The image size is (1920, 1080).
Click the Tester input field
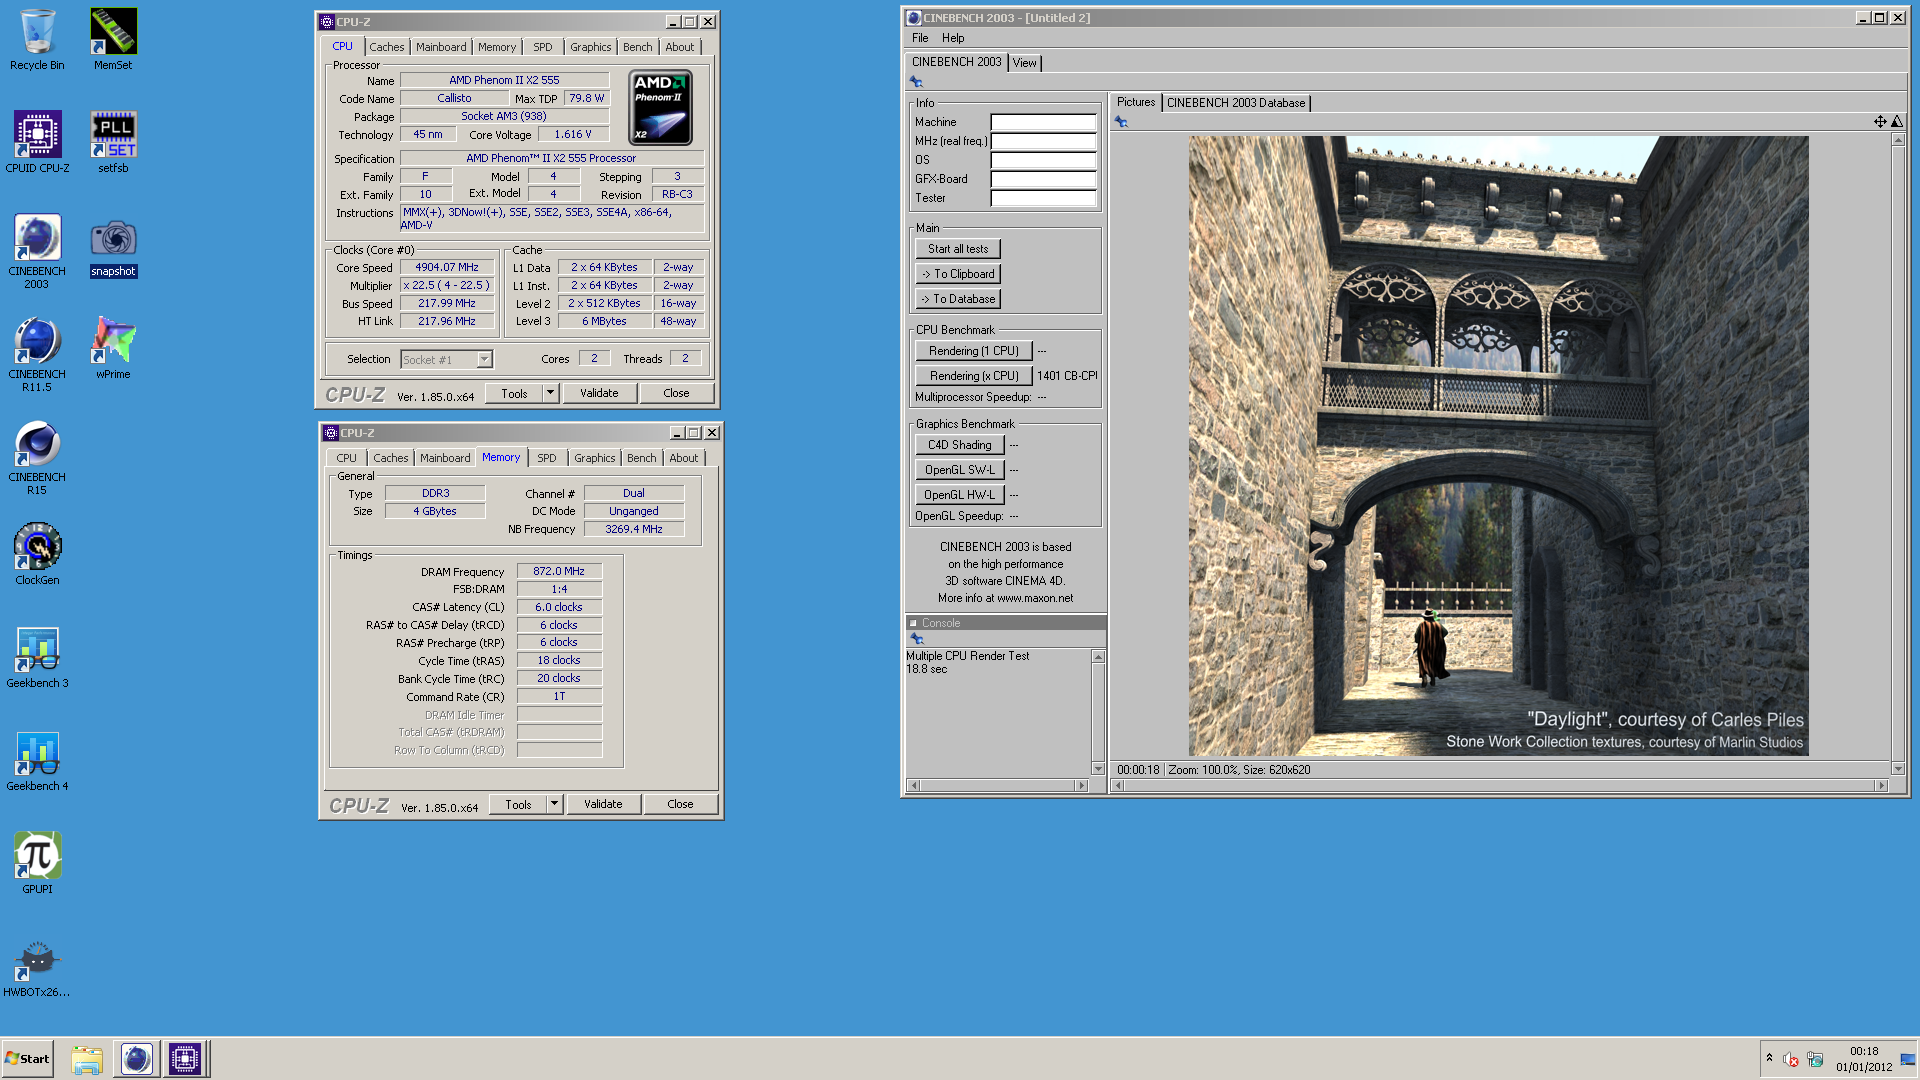click(1043, 198)
